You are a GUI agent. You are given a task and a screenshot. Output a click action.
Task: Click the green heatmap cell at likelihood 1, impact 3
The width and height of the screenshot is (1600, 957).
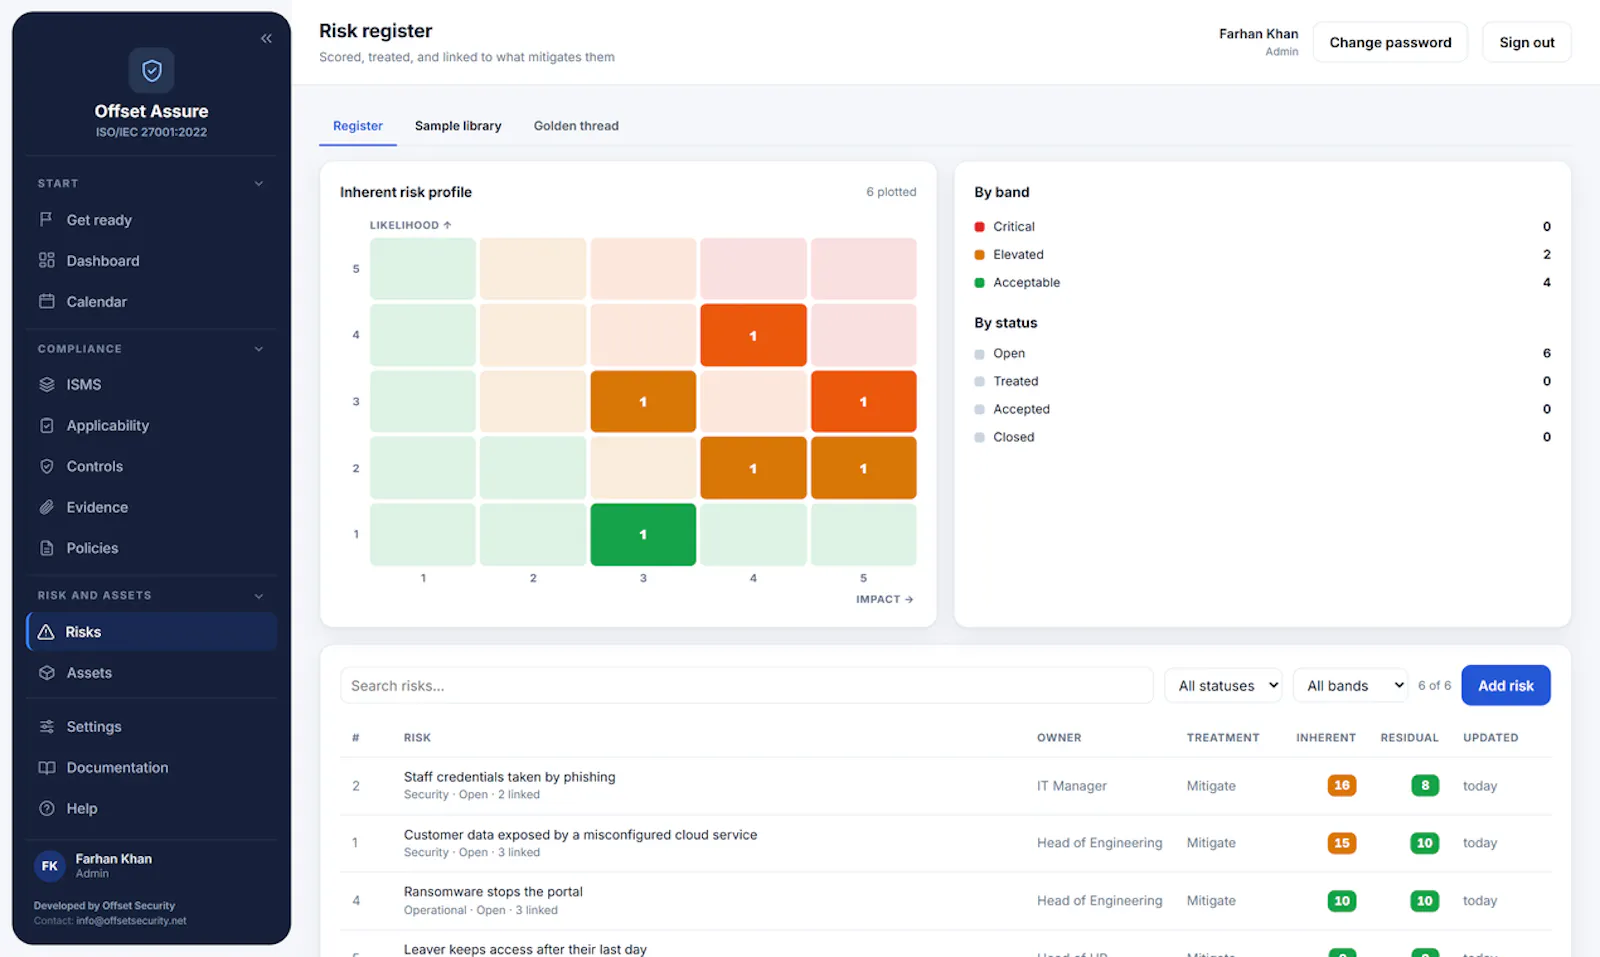tap(643, 534)
